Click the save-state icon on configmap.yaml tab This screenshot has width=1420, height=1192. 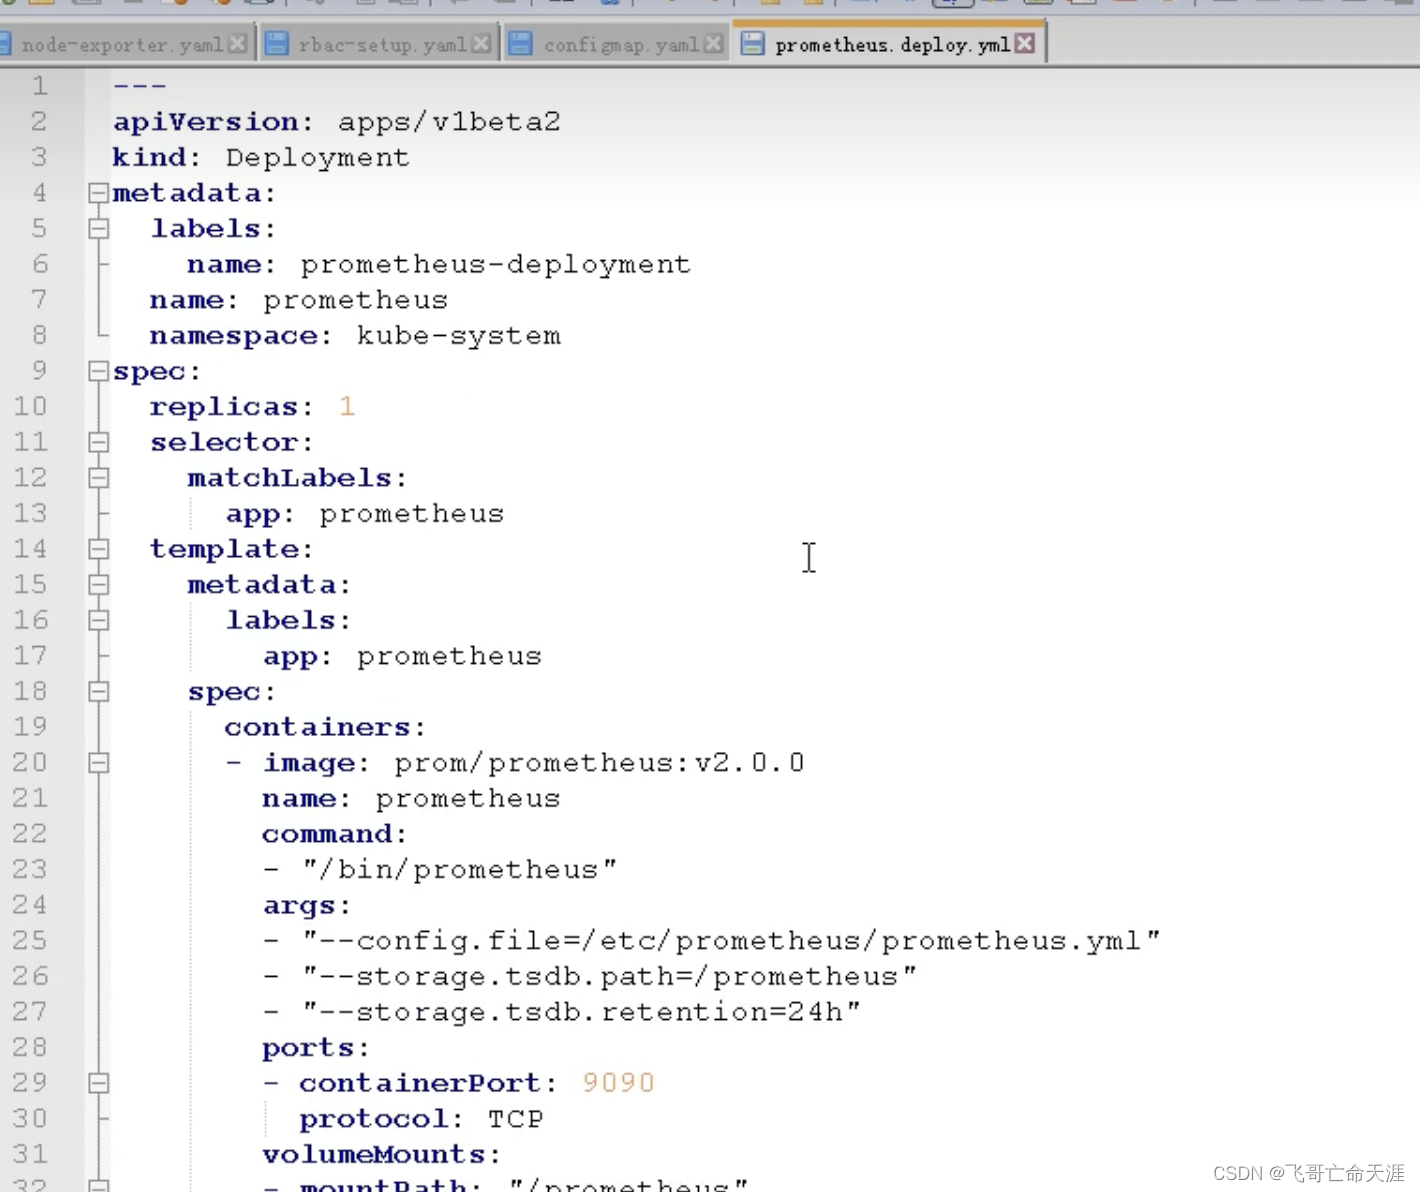520,44
